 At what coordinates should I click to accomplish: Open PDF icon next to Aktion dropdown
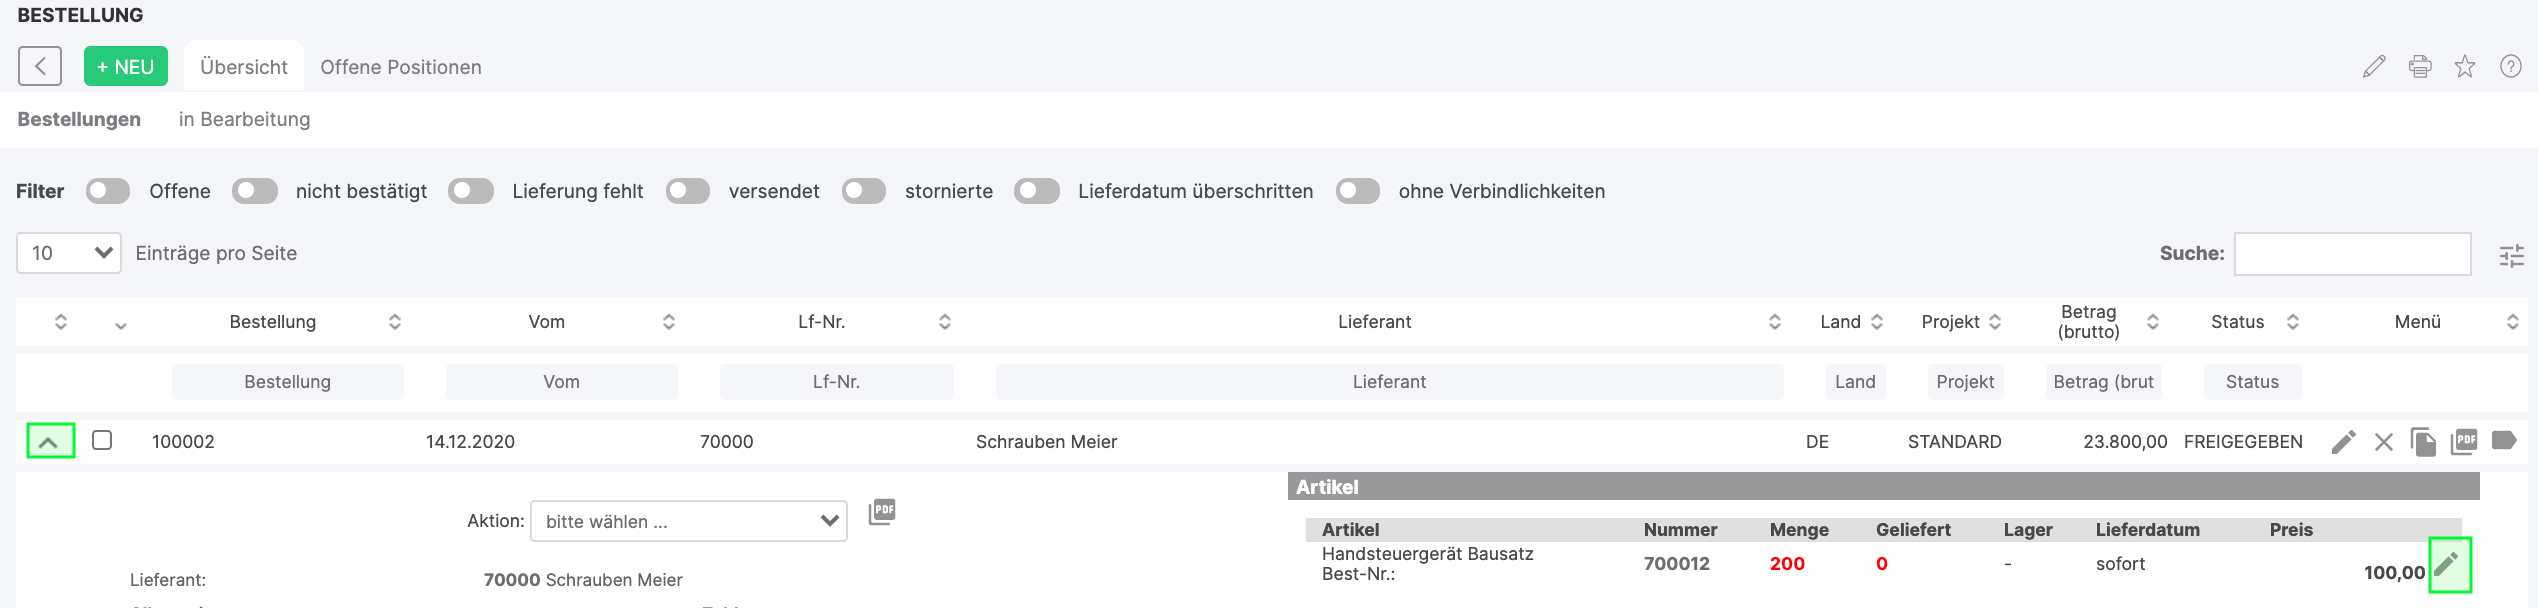tap(879, 512)
